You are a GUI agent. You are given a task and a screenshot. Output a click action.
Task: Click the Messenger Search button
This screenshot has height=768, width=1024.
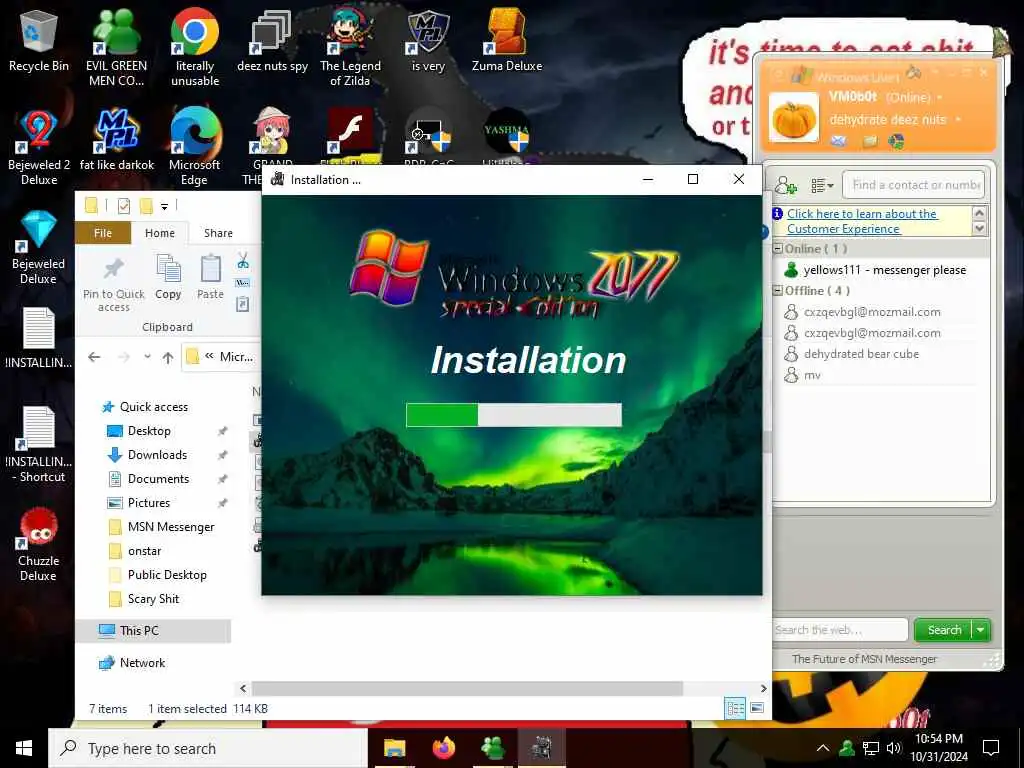tap(944, 630)
